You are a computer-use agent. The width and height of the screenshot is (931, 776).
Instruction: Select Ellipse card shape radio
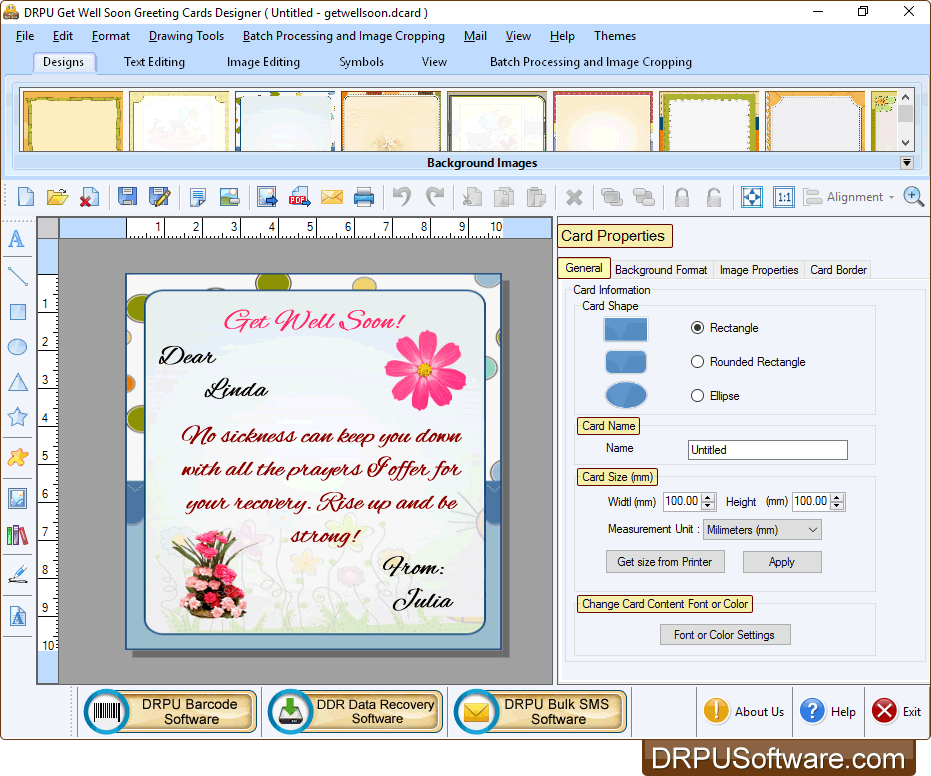tap(697, 395)
